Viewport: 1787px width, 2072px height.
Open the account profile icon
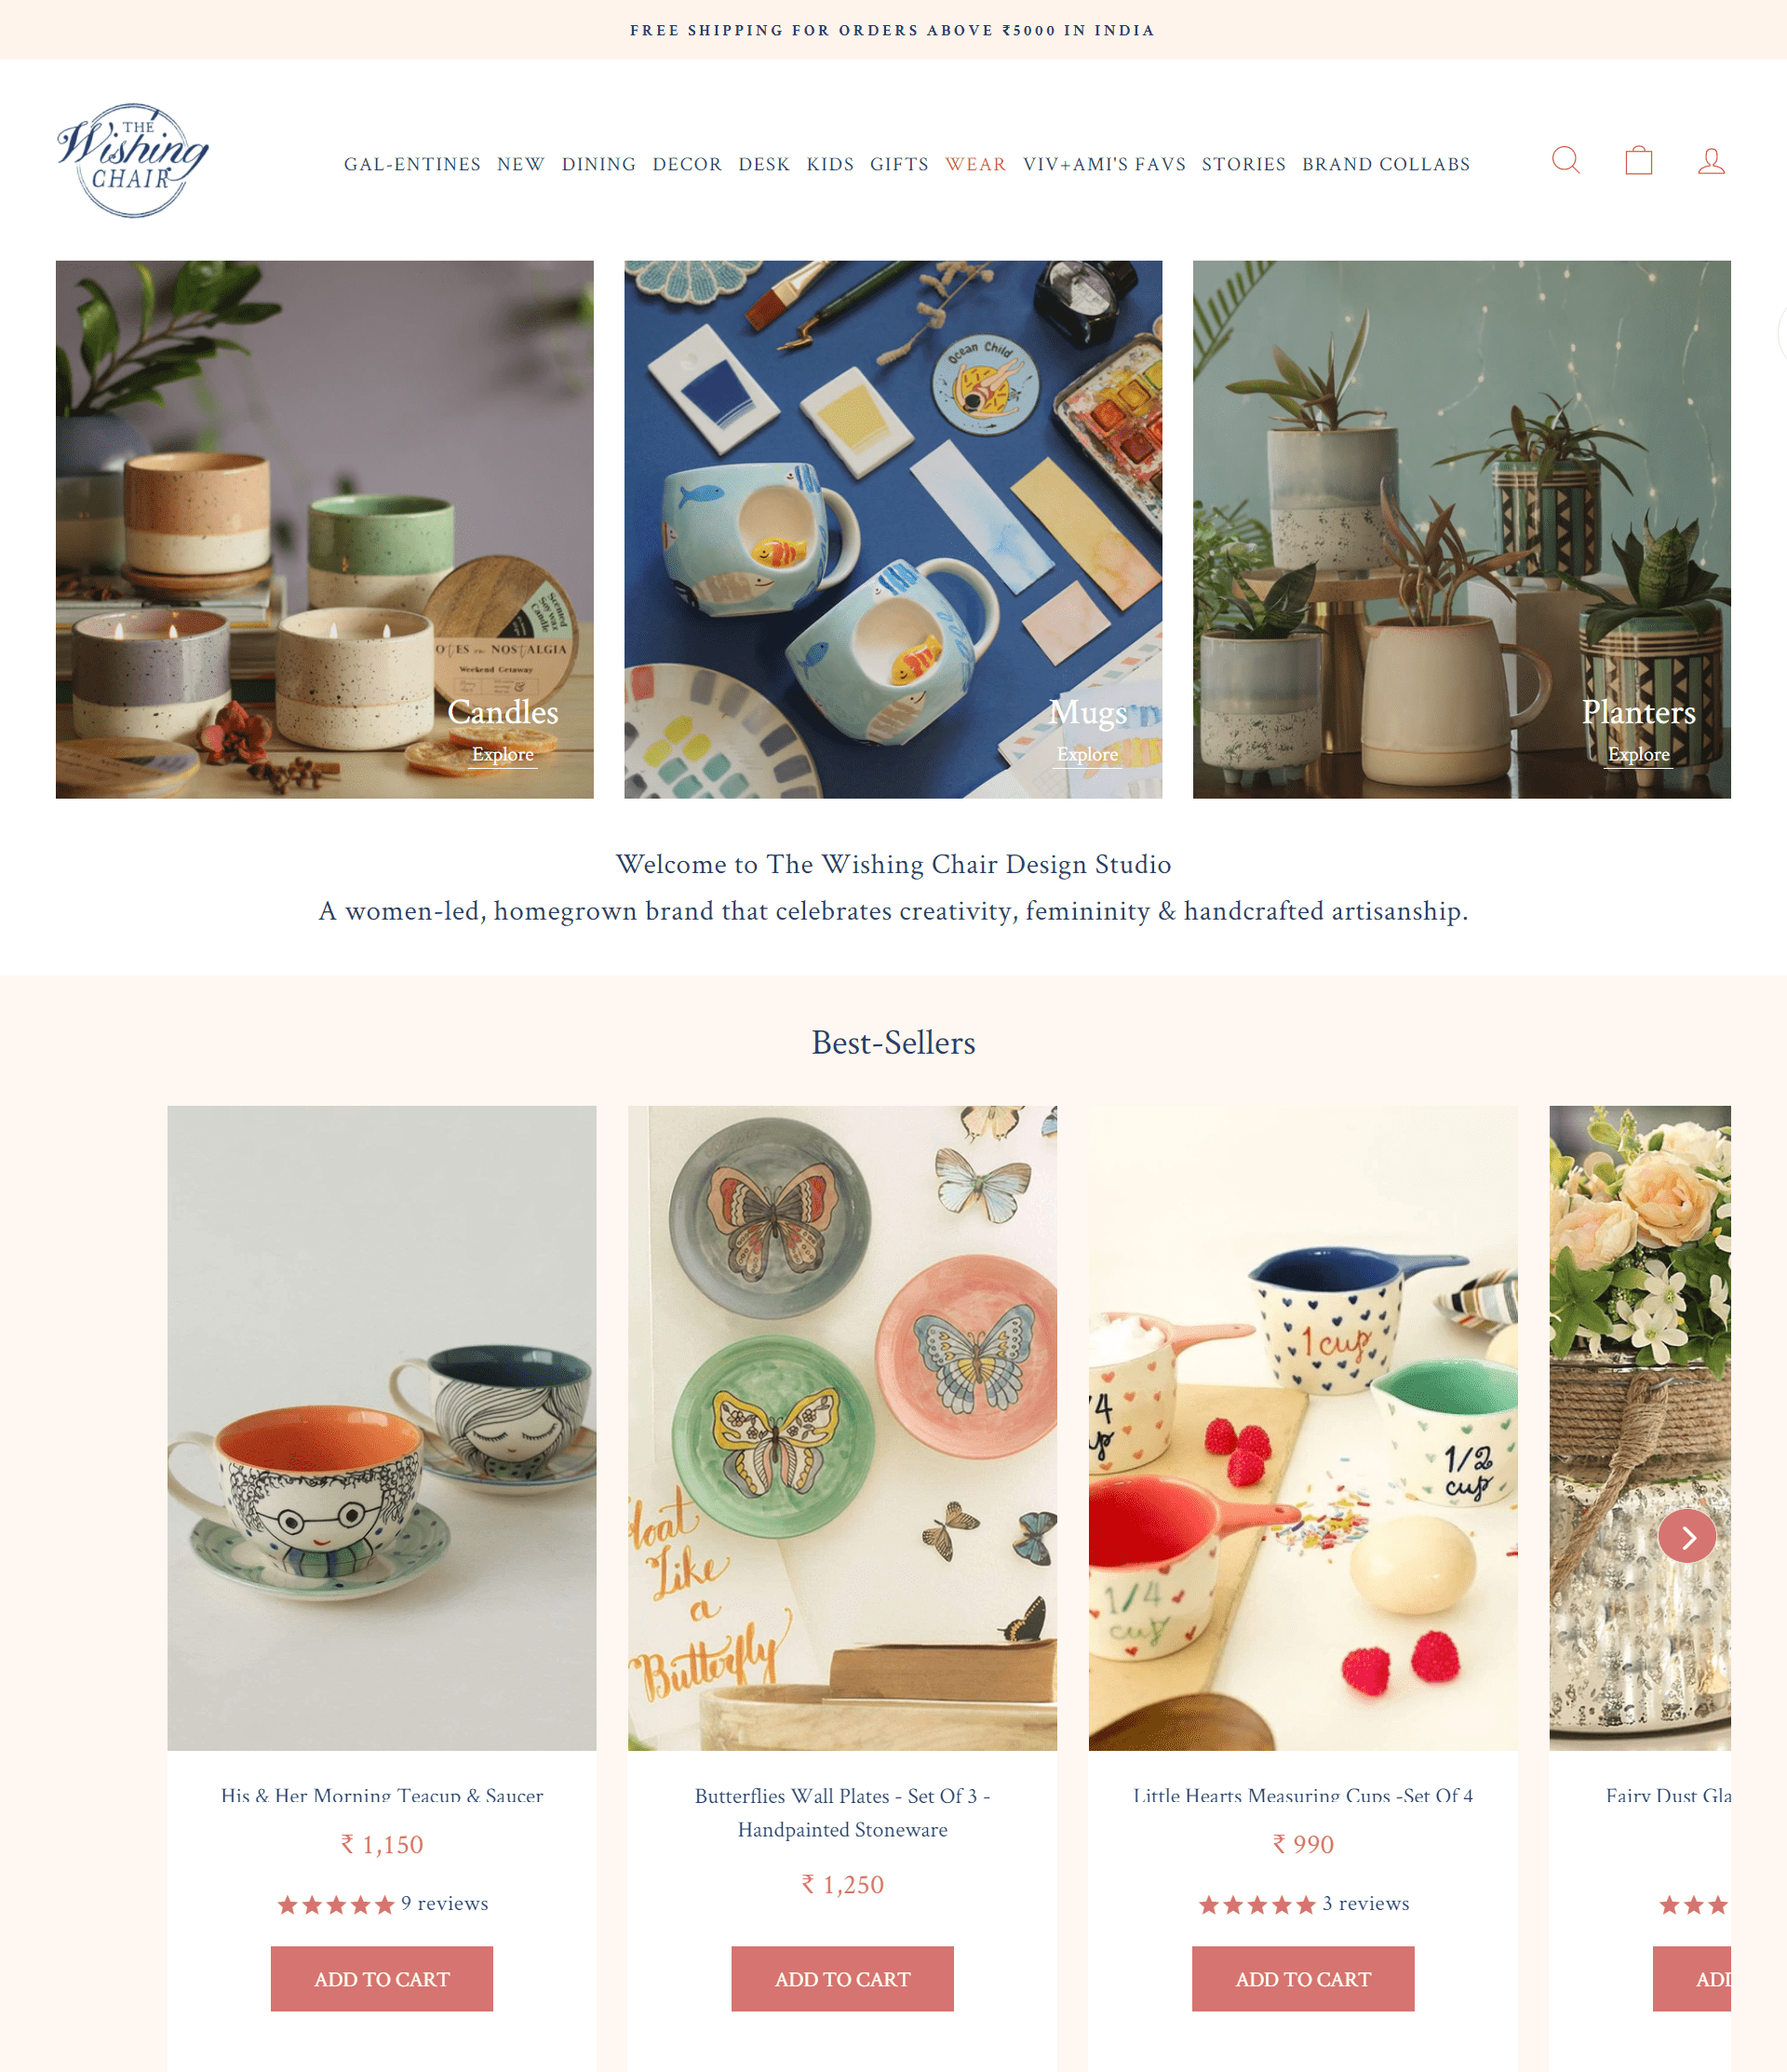pyautogui.click(x=1711, y=161)
